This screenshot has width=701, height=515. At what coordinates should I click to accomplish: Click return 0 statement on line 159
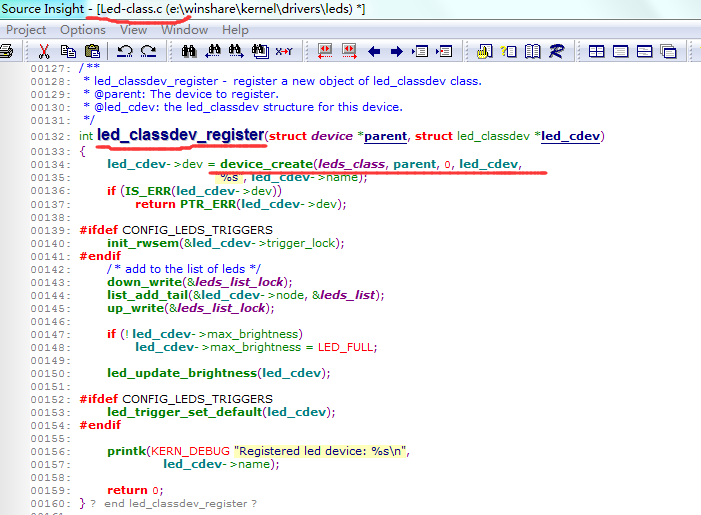pos(133,490)
